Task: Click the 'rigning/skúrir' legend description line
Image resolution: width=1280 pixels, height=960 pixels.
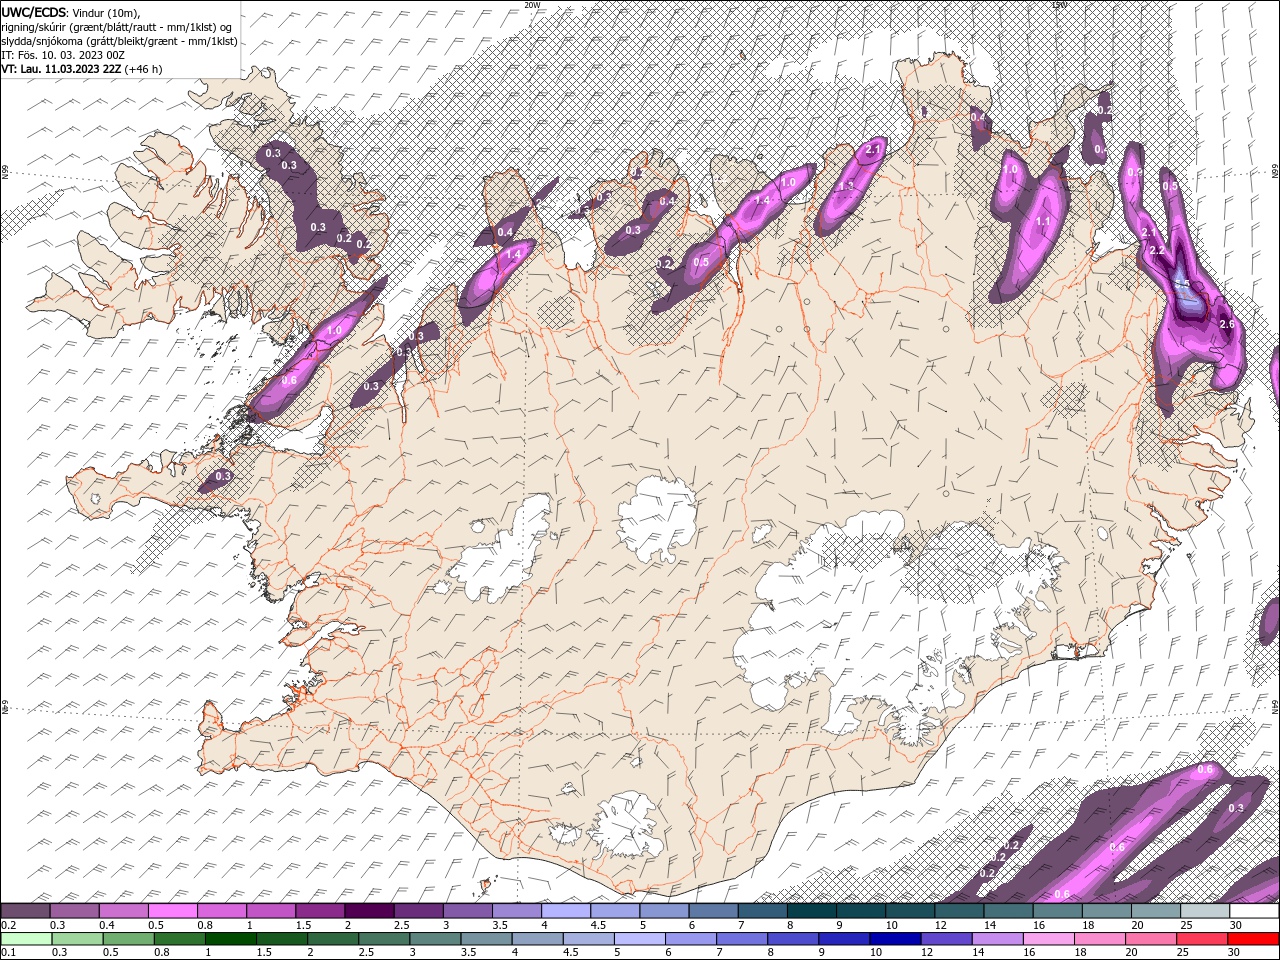Action: [118, 27]
